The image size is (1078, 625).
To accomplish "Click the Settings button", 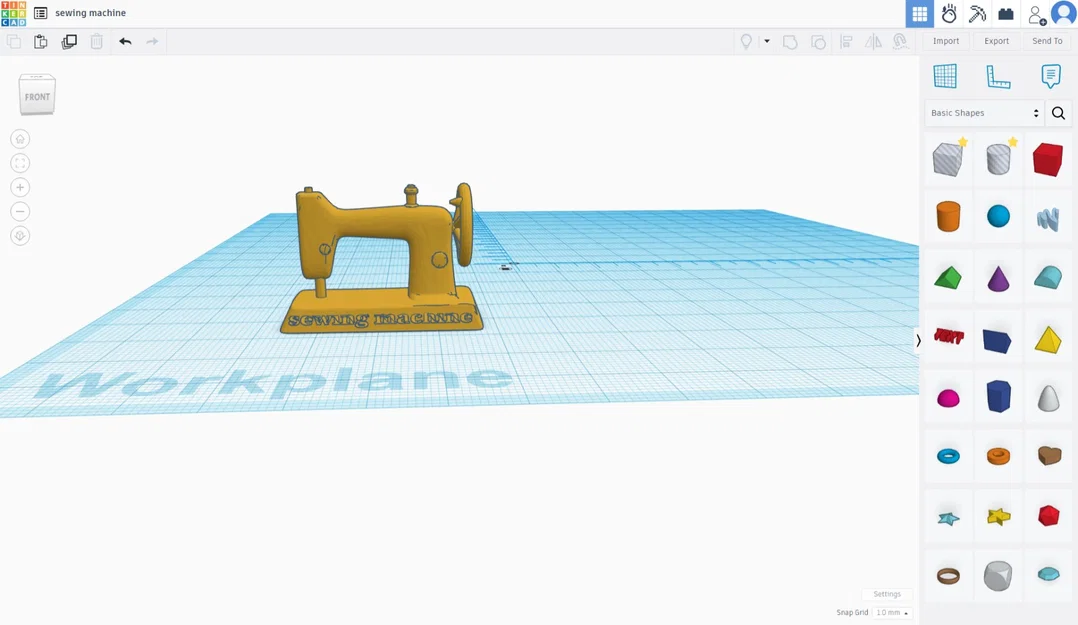I will click(x=887, y=594).
